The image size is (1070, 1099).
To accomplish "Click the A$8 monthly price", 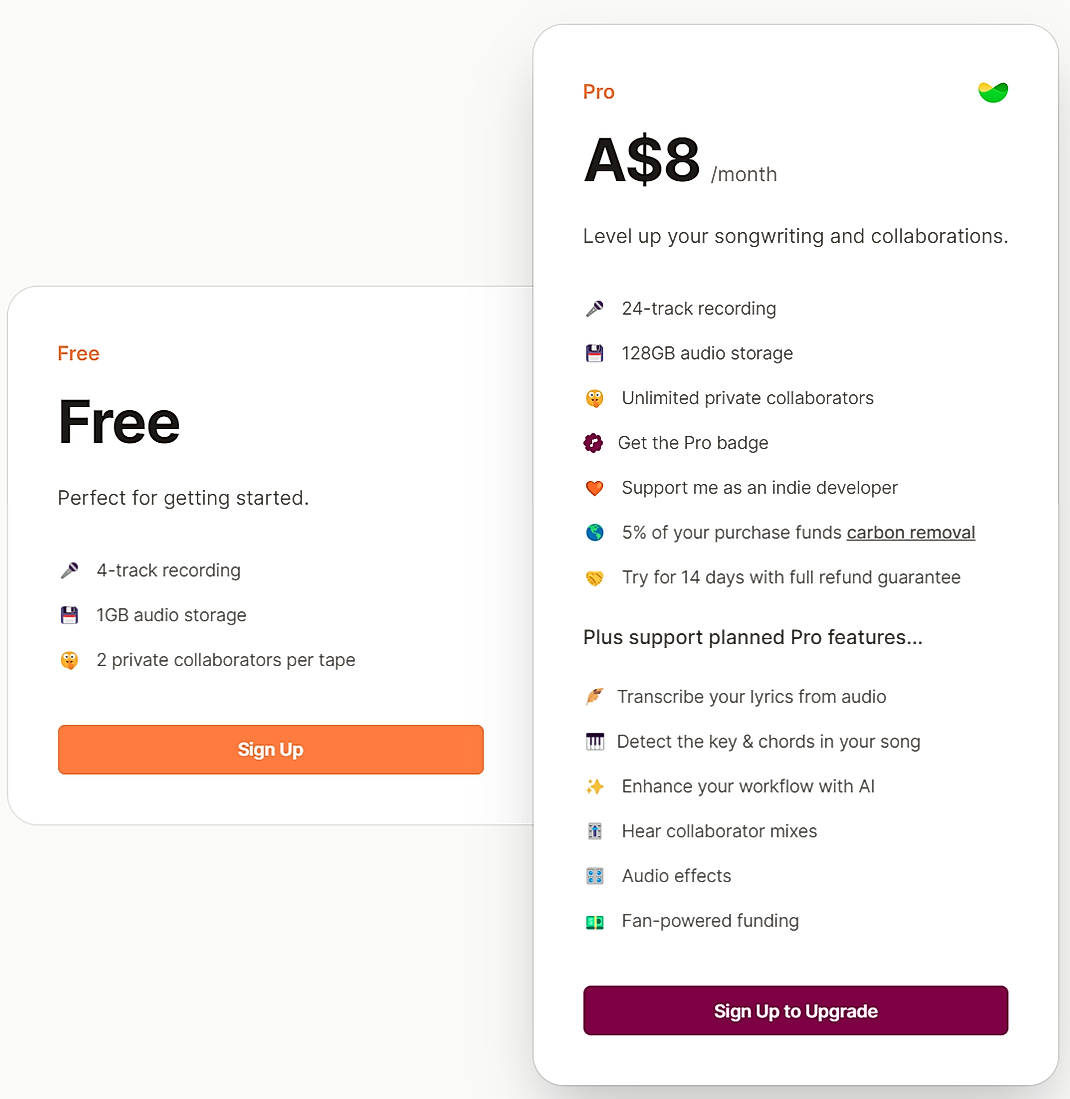I will click(x=640, y=158).
